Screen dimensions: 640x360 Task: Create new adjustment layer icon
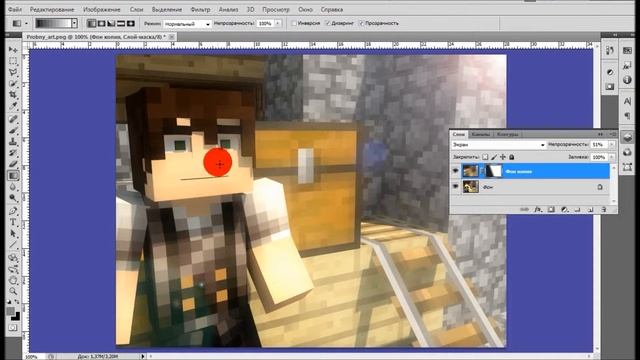564,209
